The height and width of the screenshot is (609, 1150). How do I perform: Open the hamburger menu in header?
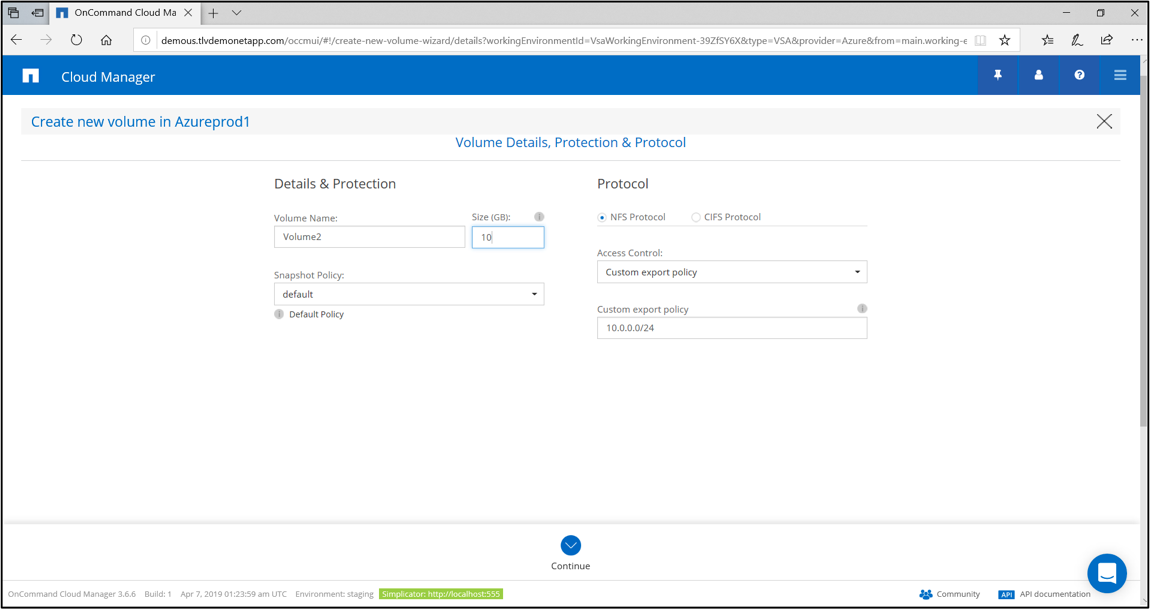tap(1120, 76)
